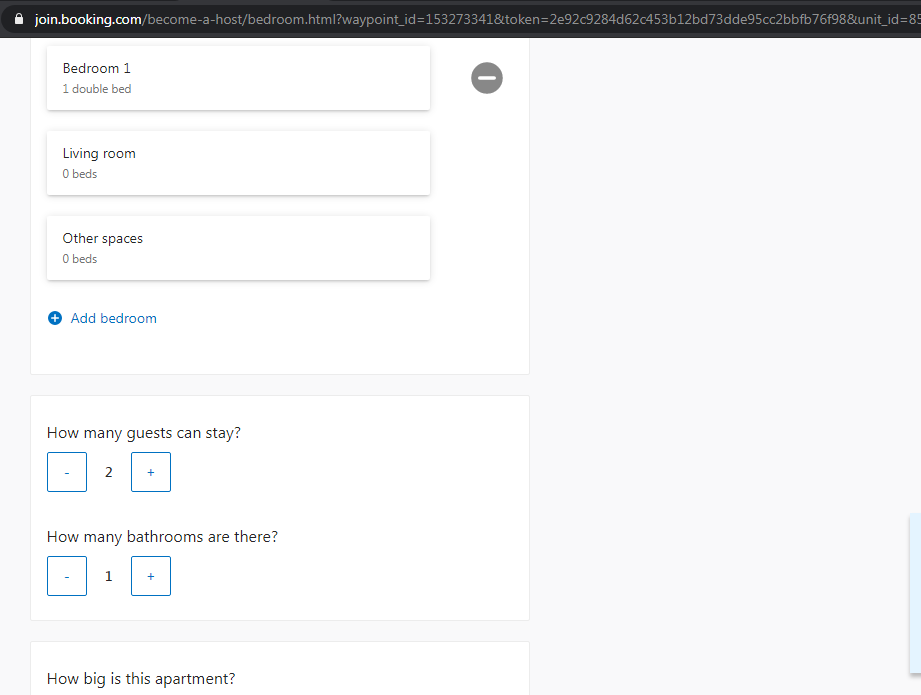Click the guest count value 2

(109, 472)
